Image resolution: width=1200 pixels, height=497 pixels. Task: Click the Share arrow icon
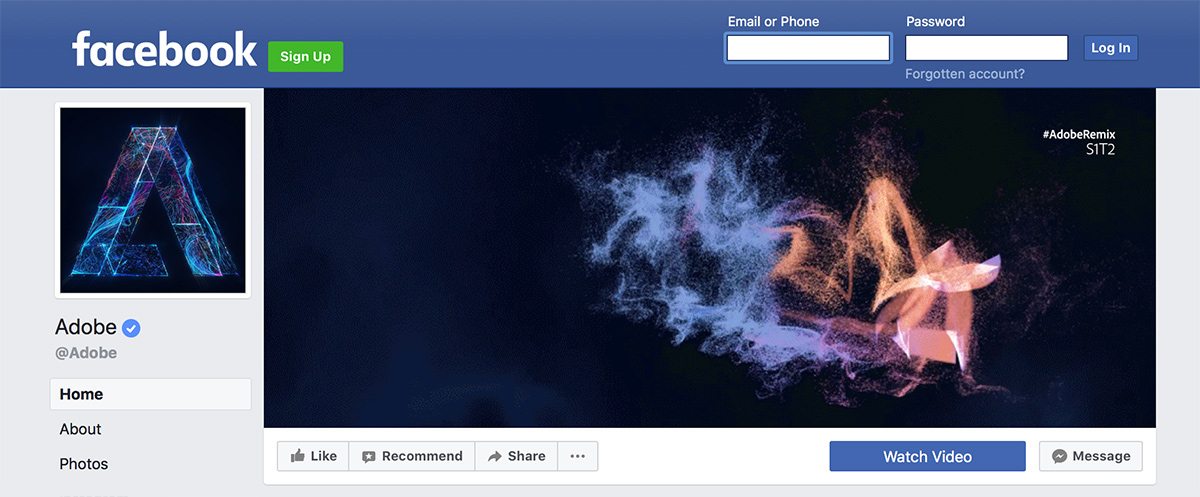pyautogui.click(x=494, y=456)
